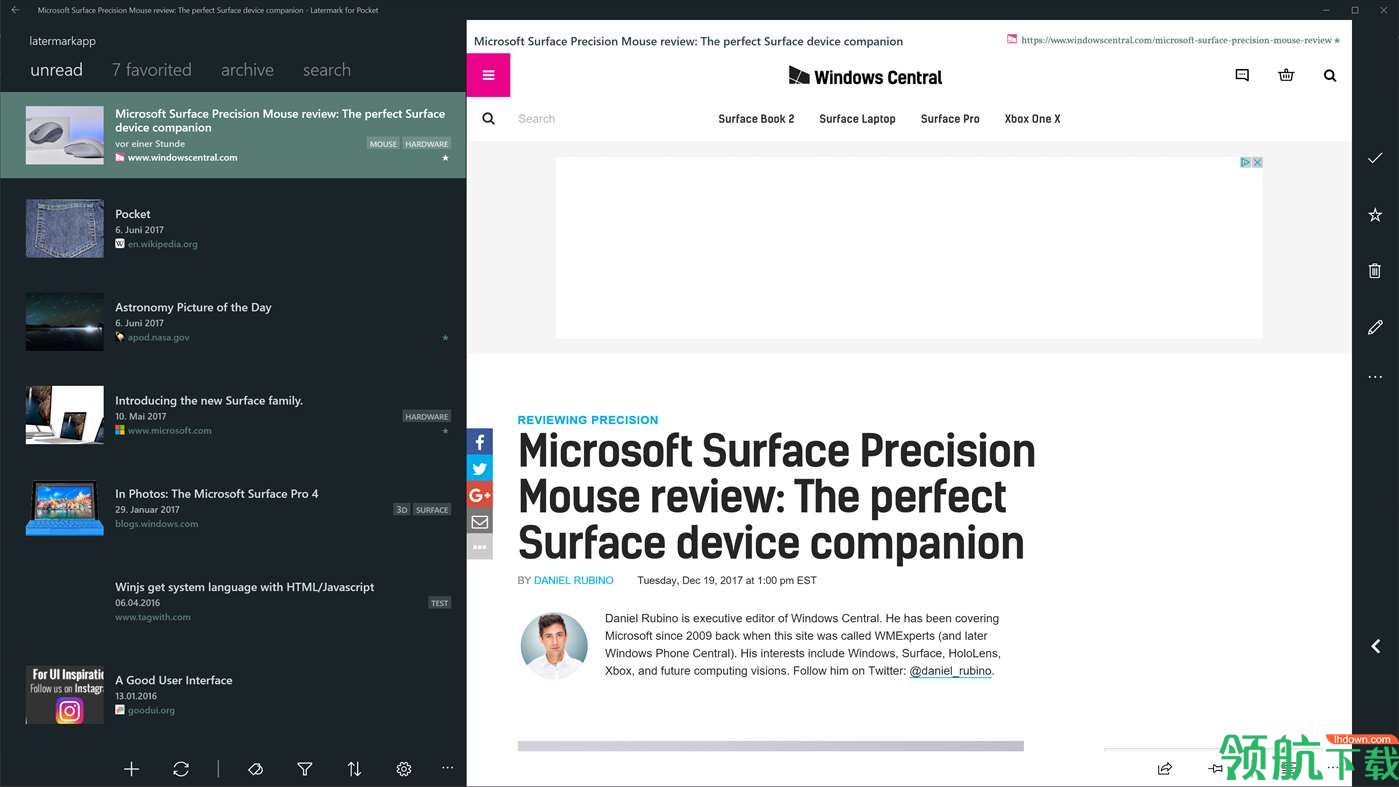
Task: Open the shopping basket icon in the header
Action: (x=1286, y=75)
